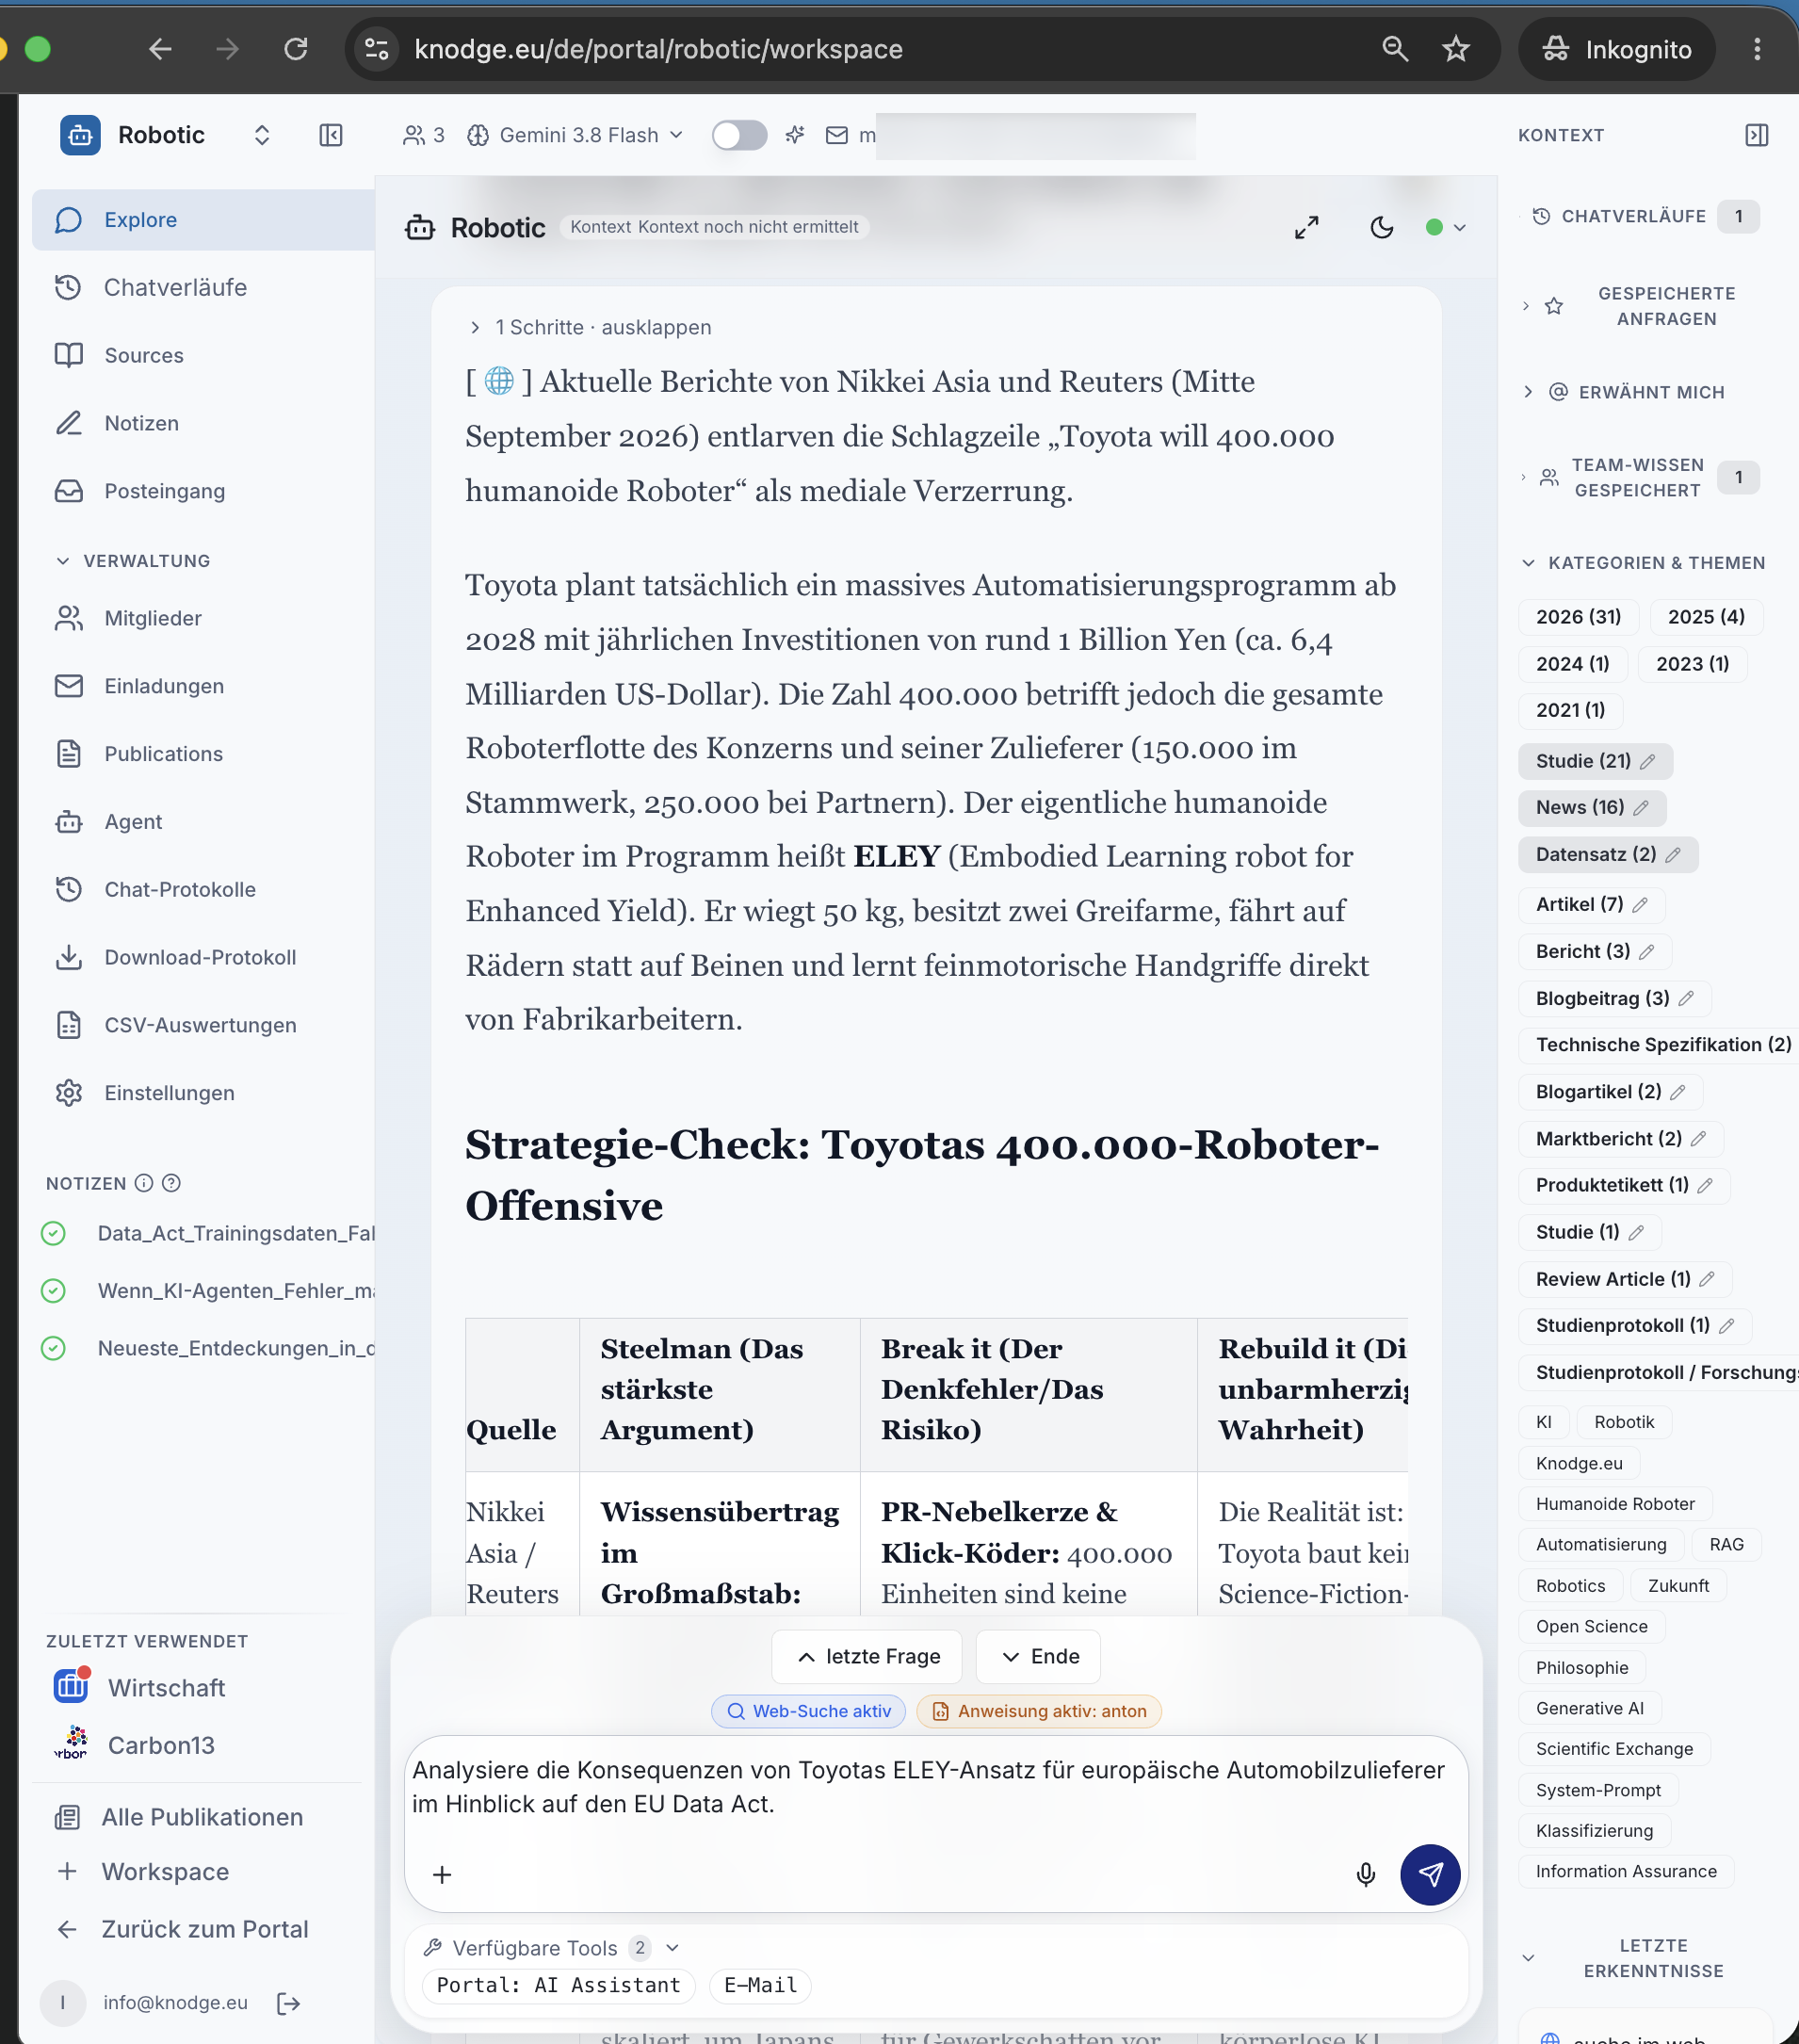The height and width of the screenshot is (2044, 1799).
Task: Edit the Blogbeitrag (3) pencil icon
Action: pos(1686,999)
